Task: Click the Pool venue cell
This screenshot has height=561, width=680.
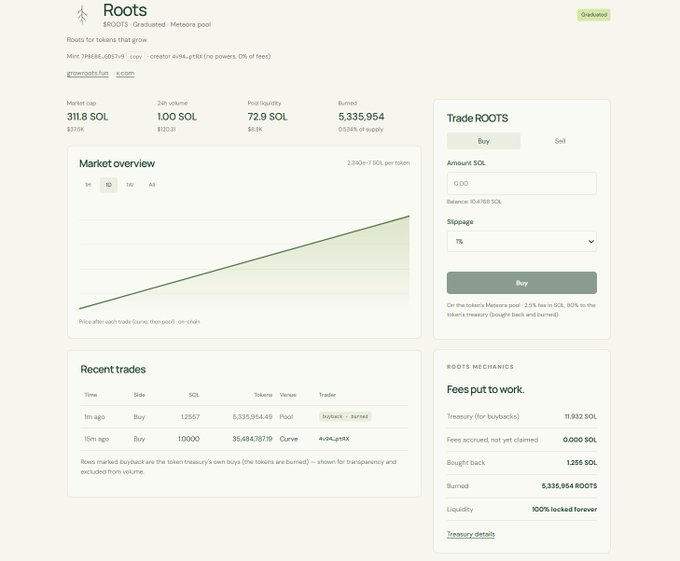Action: (x=286, y=417)
